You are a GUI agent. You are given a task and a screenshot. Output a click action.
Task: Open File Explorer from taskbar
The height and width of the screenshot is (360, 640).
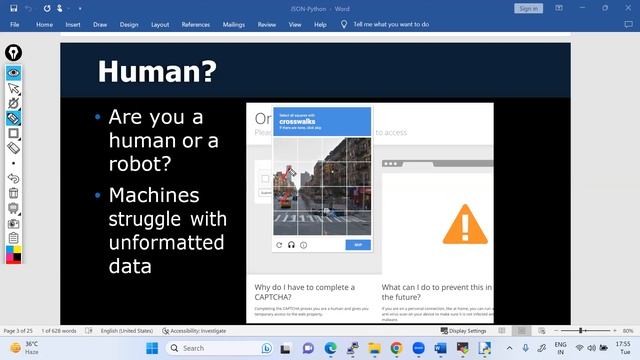tap(374, 348)
